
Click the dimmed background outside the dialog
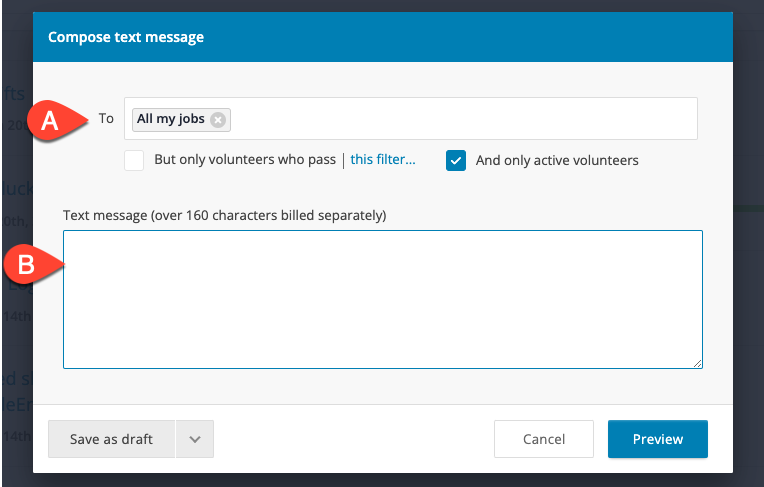pyautogui.click(x=748, y=244)
